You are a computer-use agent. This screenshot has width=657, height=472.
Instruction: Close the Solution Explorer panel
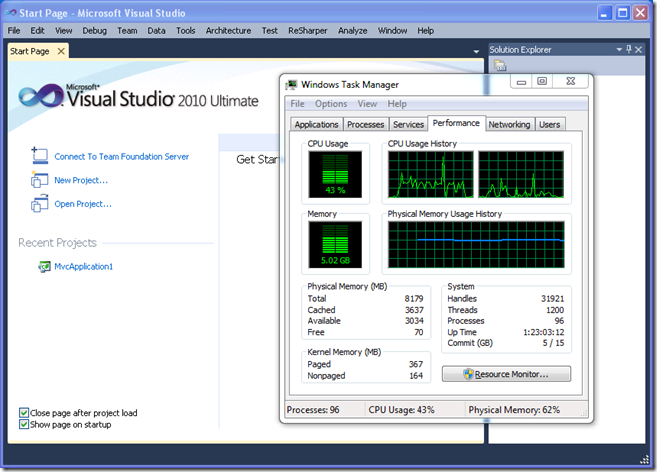click(639, 49)
